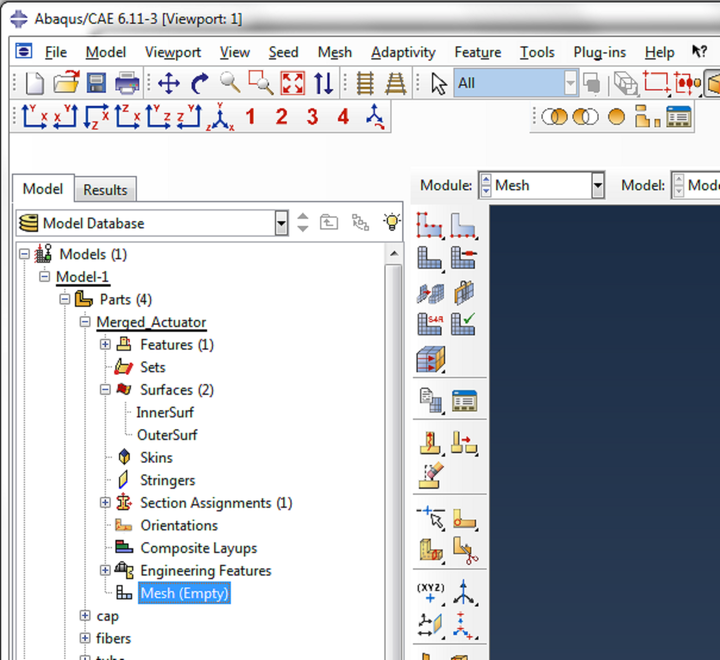Select the Pan View tool

[169, 84]
